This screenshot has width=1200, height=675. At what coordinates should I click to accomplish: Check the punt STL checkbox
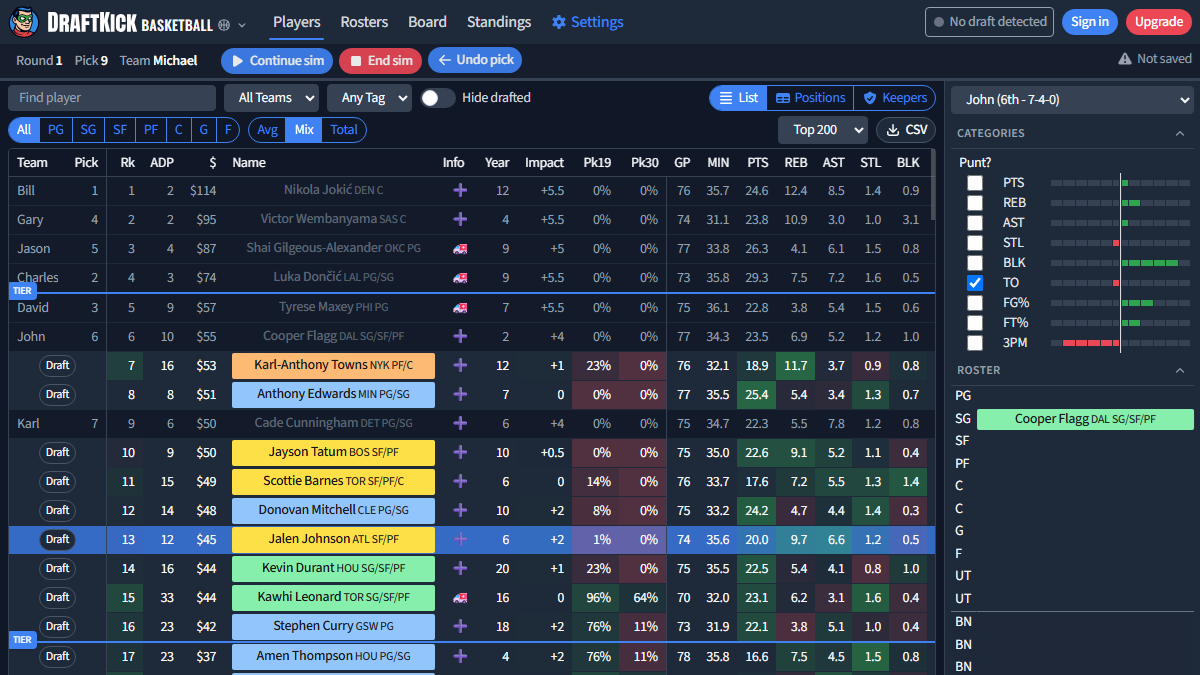click(x=975, y=243)
